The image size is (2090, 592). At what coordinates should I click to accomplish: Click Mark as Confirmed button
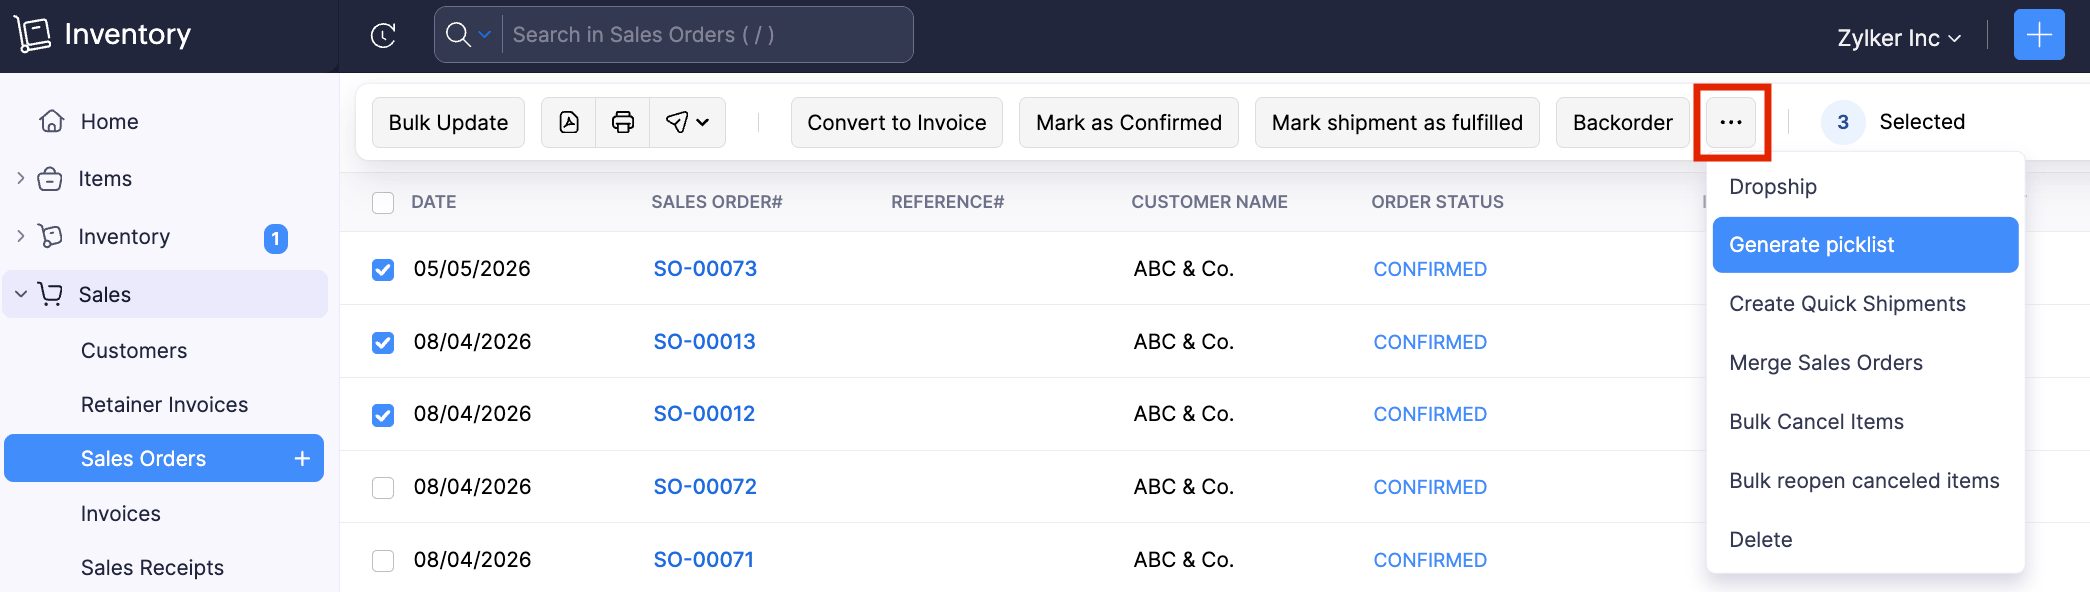1129,122
